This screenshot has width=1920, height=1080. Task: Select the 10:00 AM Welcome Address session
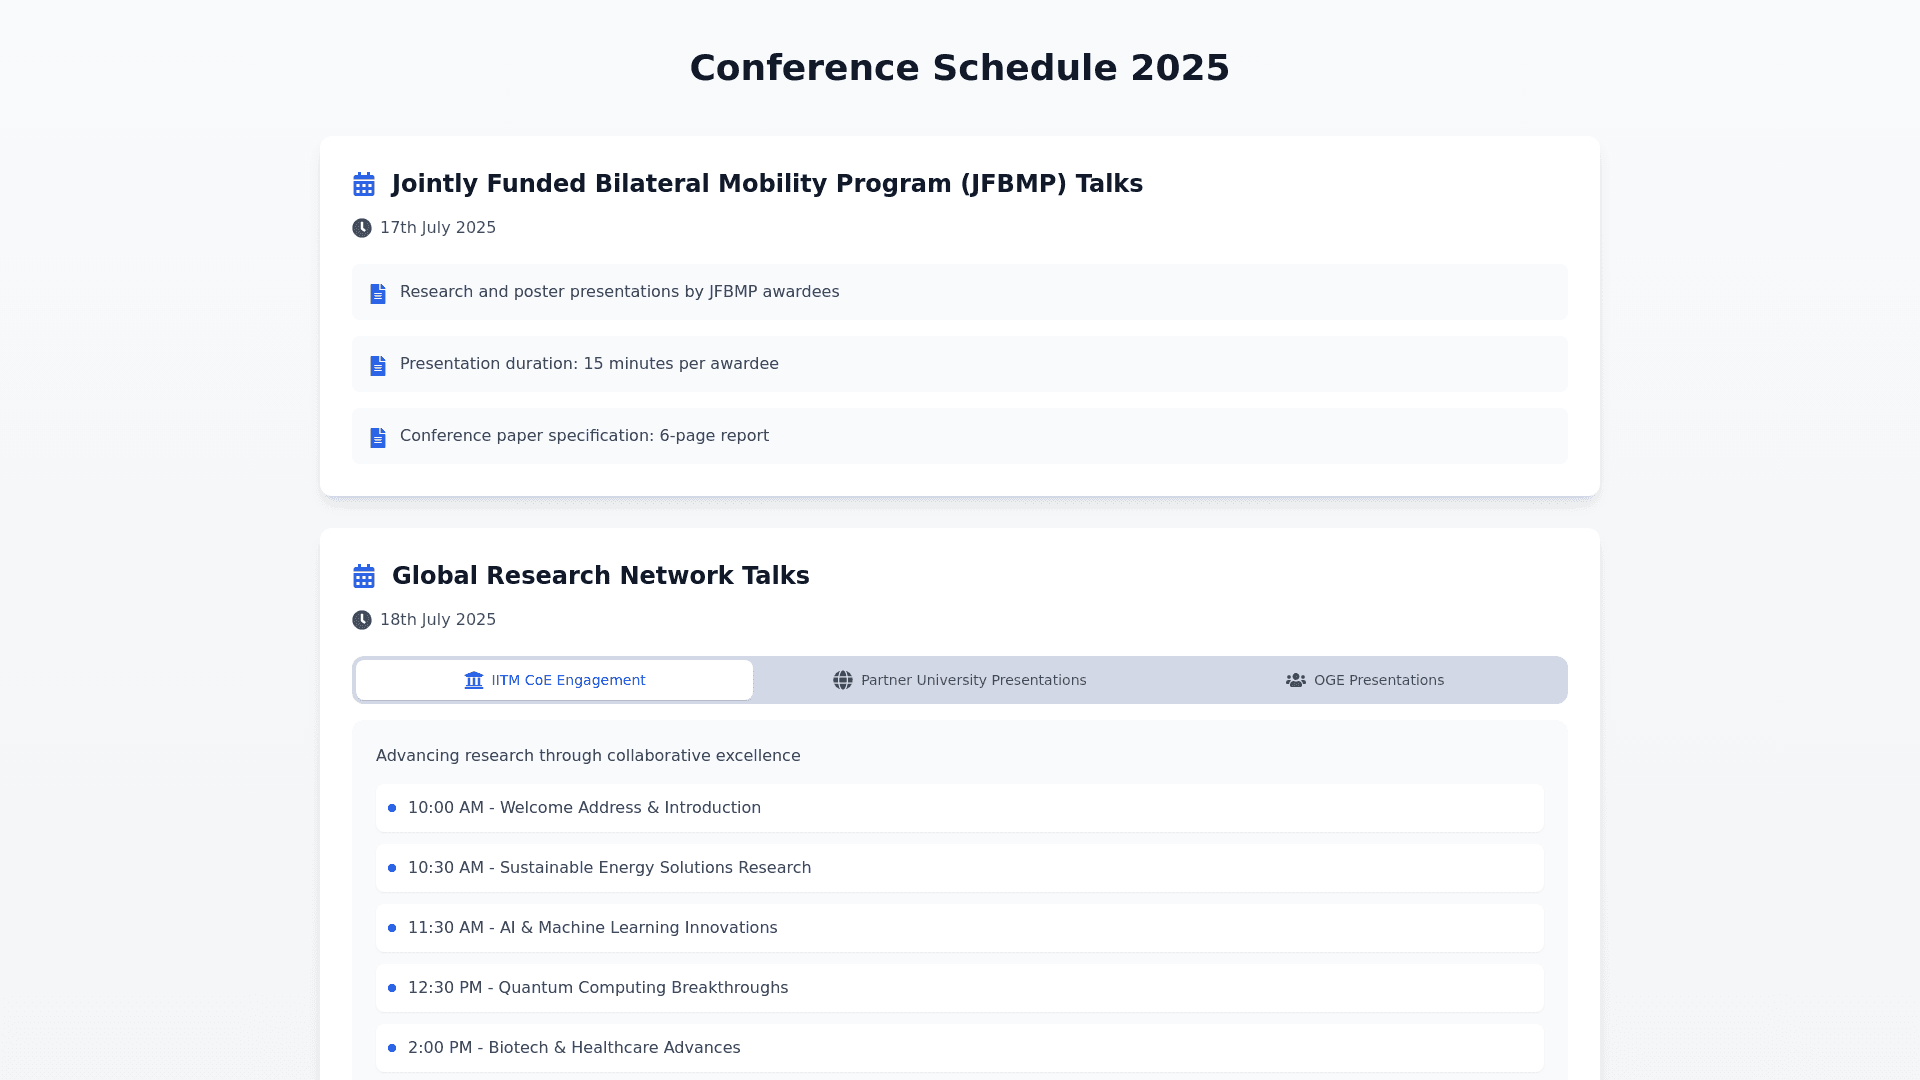(584, 808)
